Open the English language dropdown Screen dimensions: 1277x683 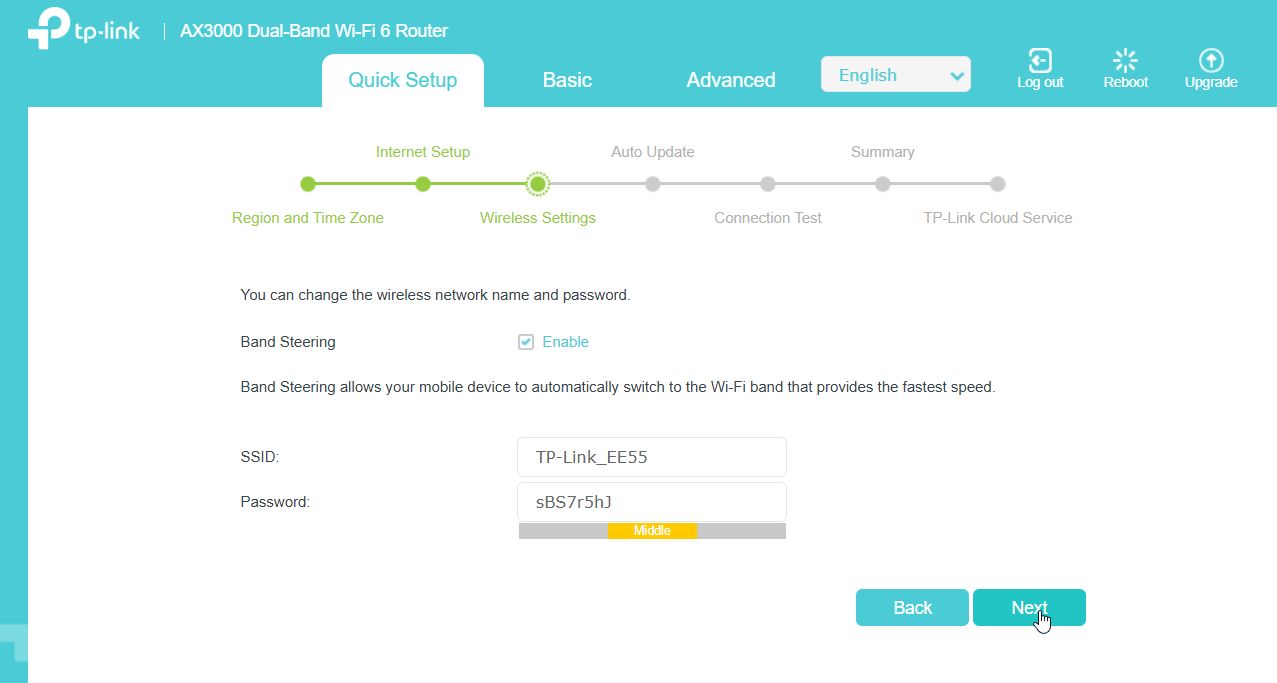[x=895, y=75]
